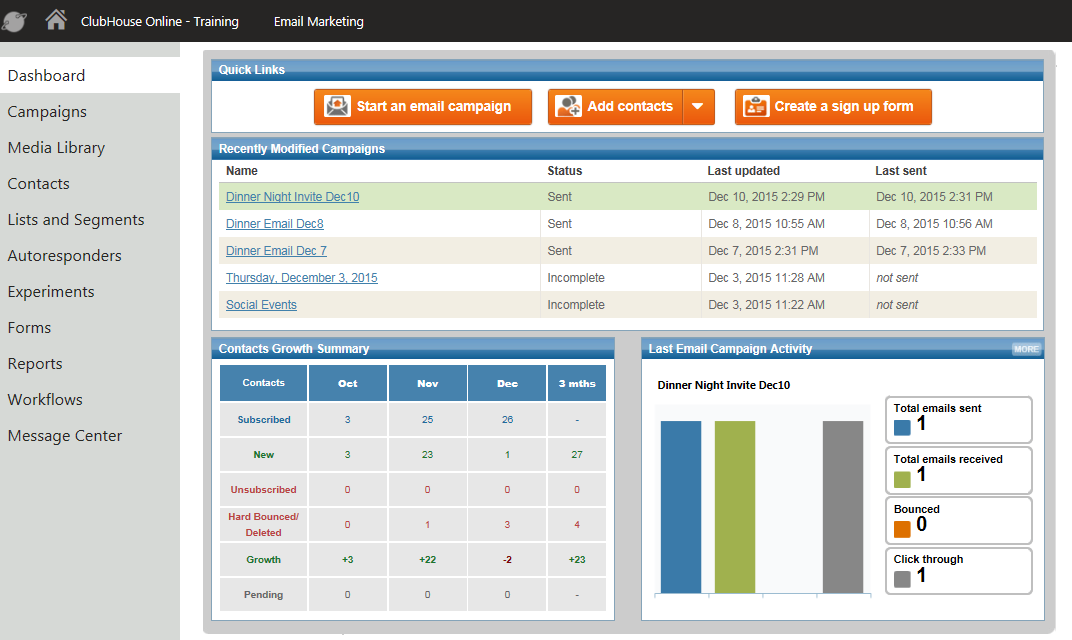Click the green emails received chart bar

click(735, 507)
